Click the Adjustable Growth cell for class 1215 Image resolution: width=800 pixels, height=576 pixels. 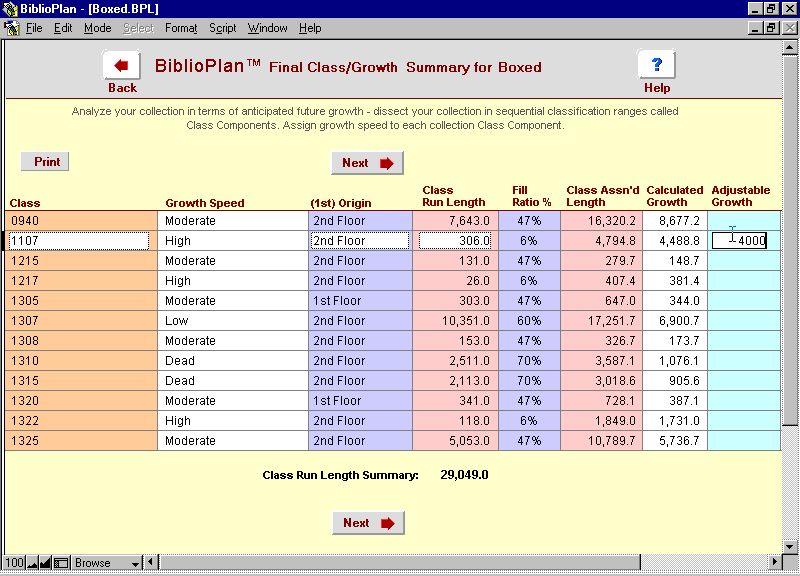744,261
